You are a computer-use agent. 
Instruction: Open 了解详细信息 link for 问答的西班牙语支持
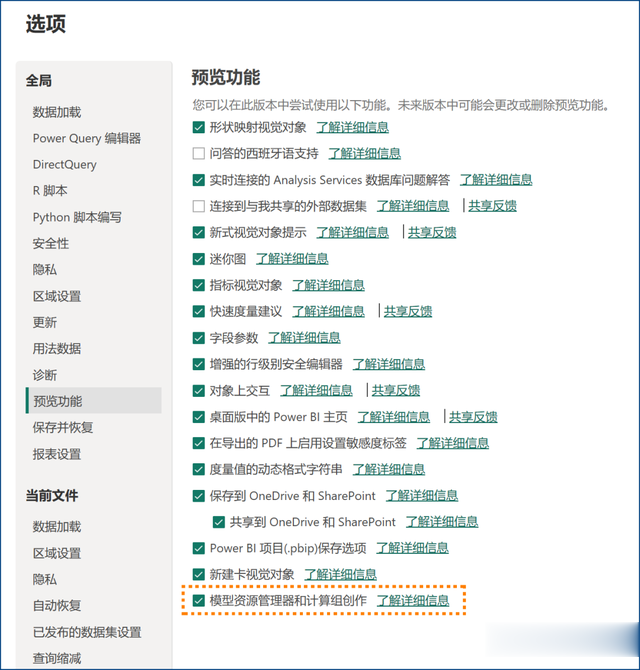click(x=364, y=153)
